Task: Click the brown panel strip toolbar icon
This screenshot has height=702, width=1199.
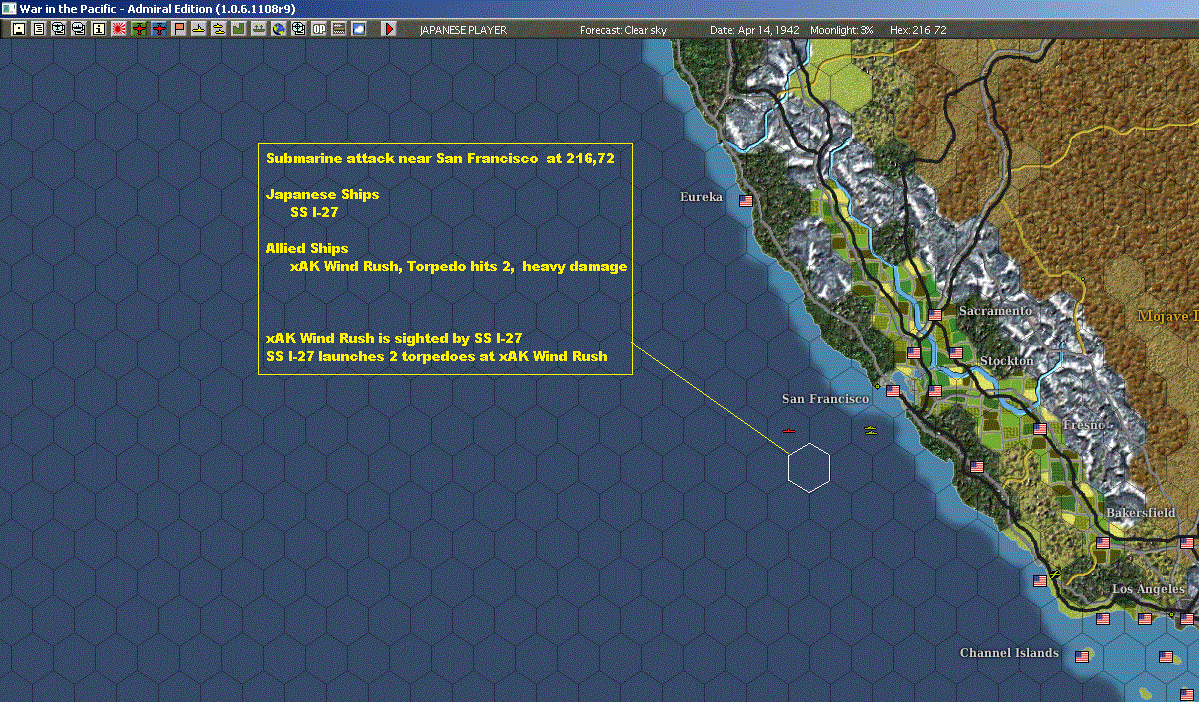Action: 338,29
